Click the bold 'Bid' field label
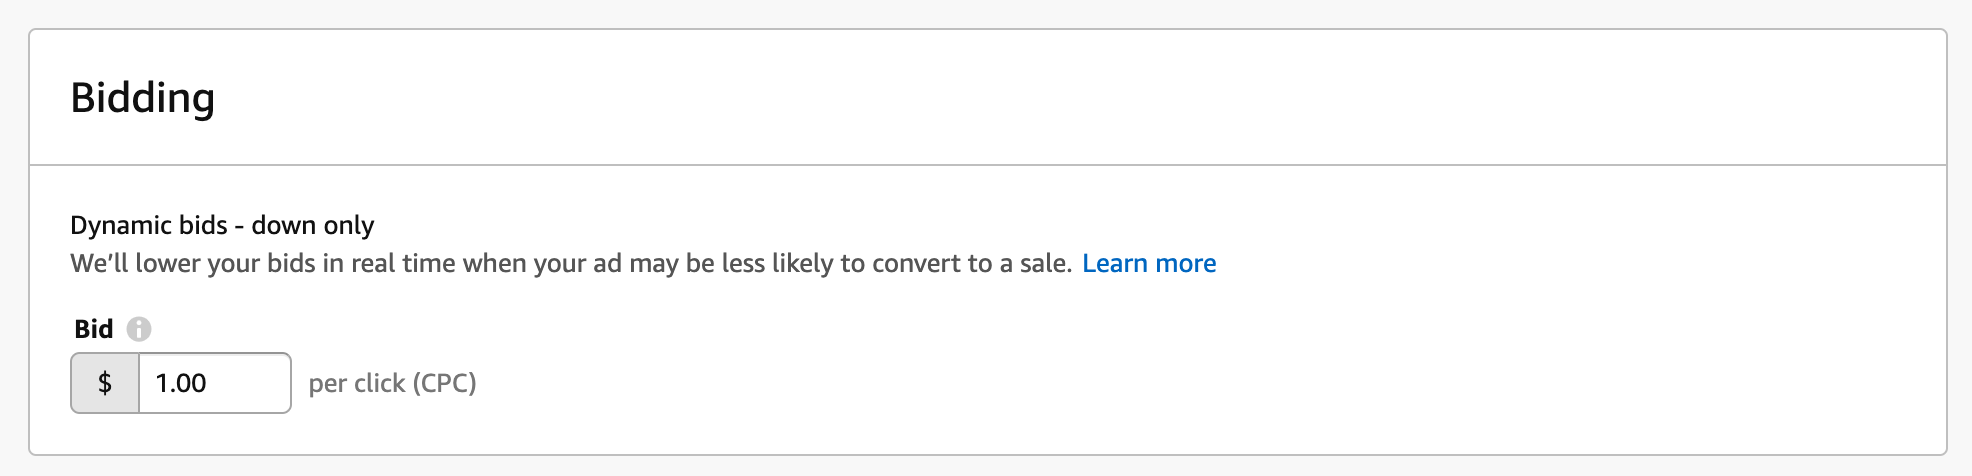This screenshot has height=476, width=1972. [x=94, y=329]
